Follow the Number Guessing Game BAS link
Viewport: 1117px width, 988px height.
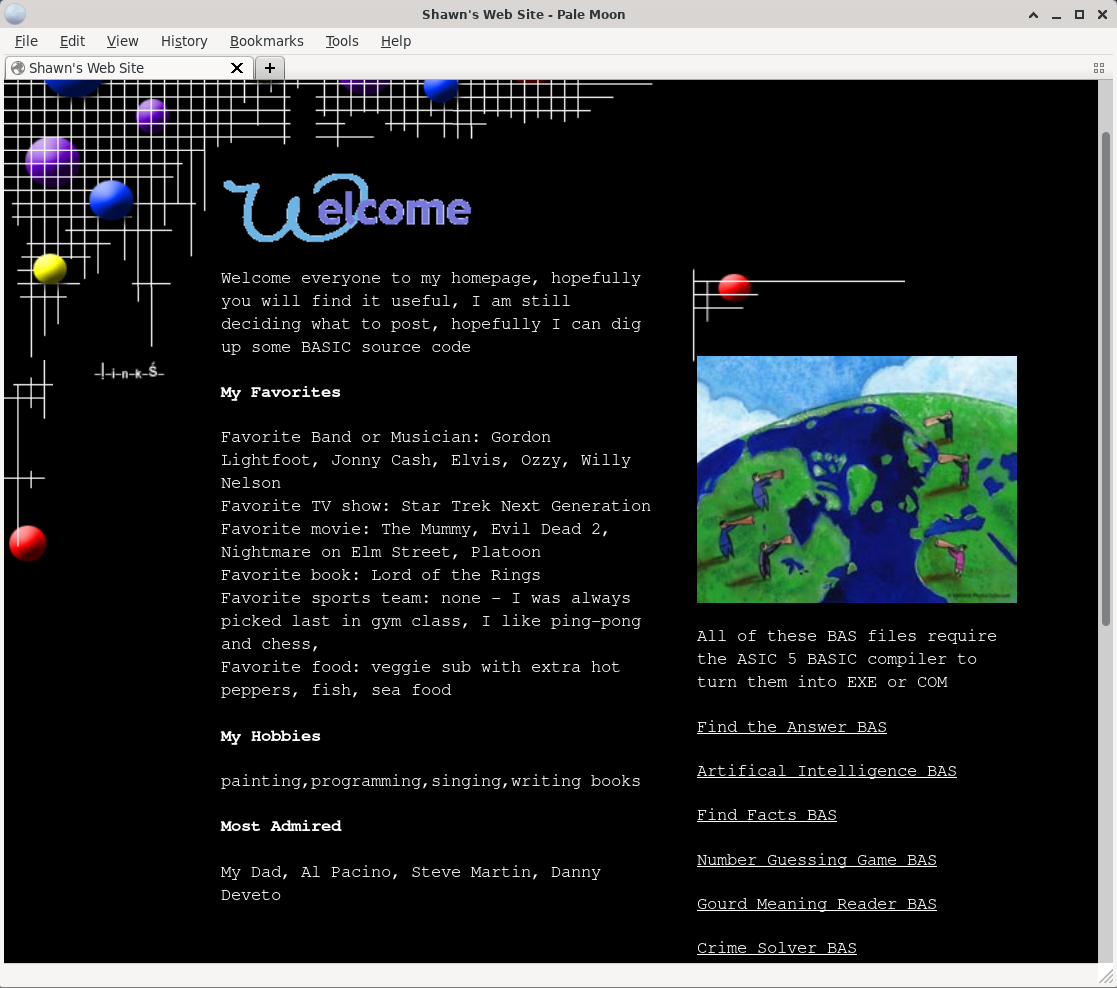pos(816,860)
